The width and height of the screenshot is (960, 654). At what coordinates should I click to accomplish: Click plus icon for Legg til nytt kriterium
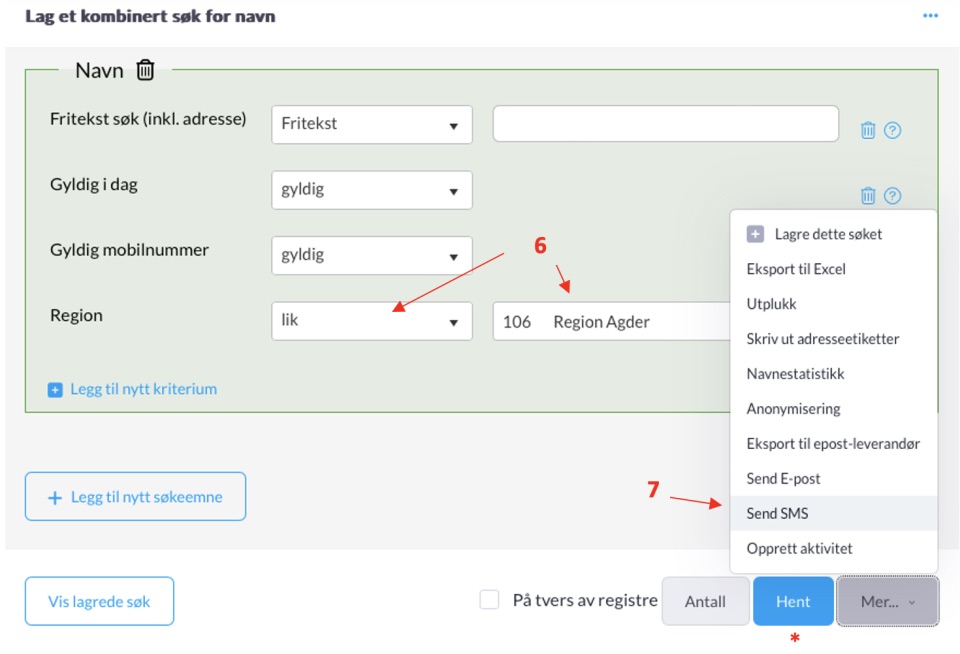click(55, 389)
